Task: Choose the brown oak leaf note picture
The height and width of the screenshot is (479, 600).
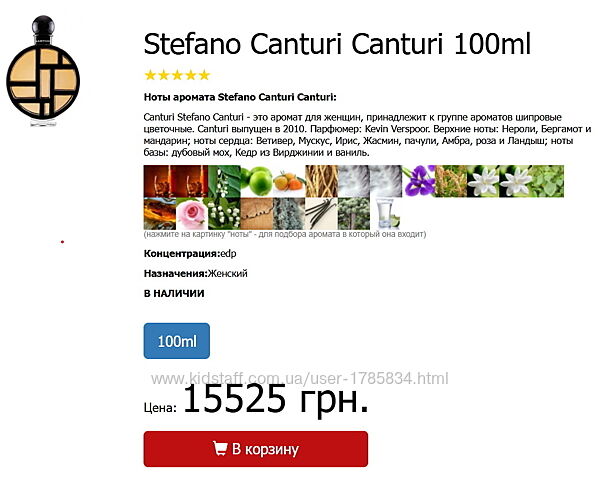Action: (257, 213)
